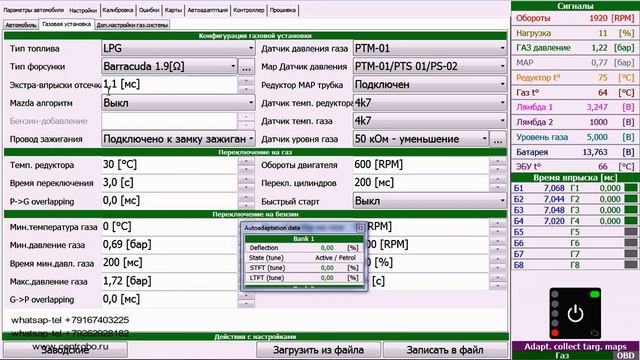Click the Время мин.давл. газа field
This screenshot has height=360, width=640.
pos(169,262)
